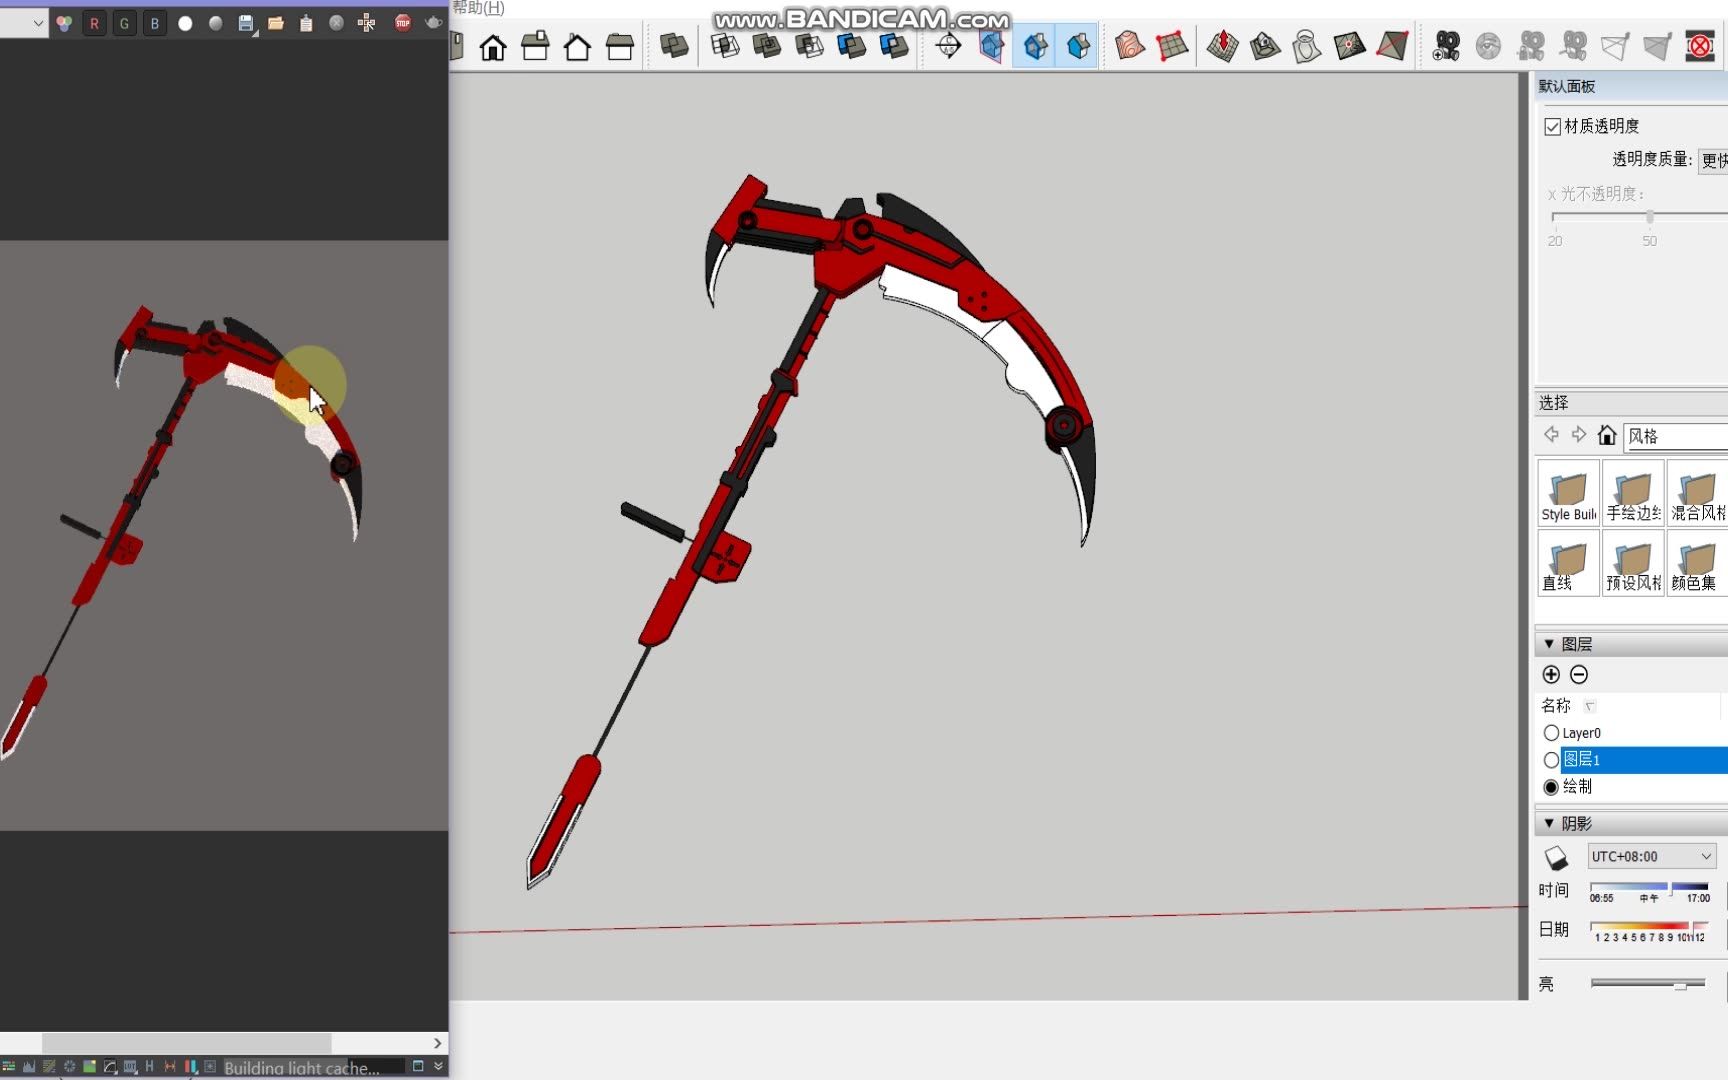Enable track mouse while rendering icon
Viewport: 1728px width, 1080px height.
tap(367, 23)
